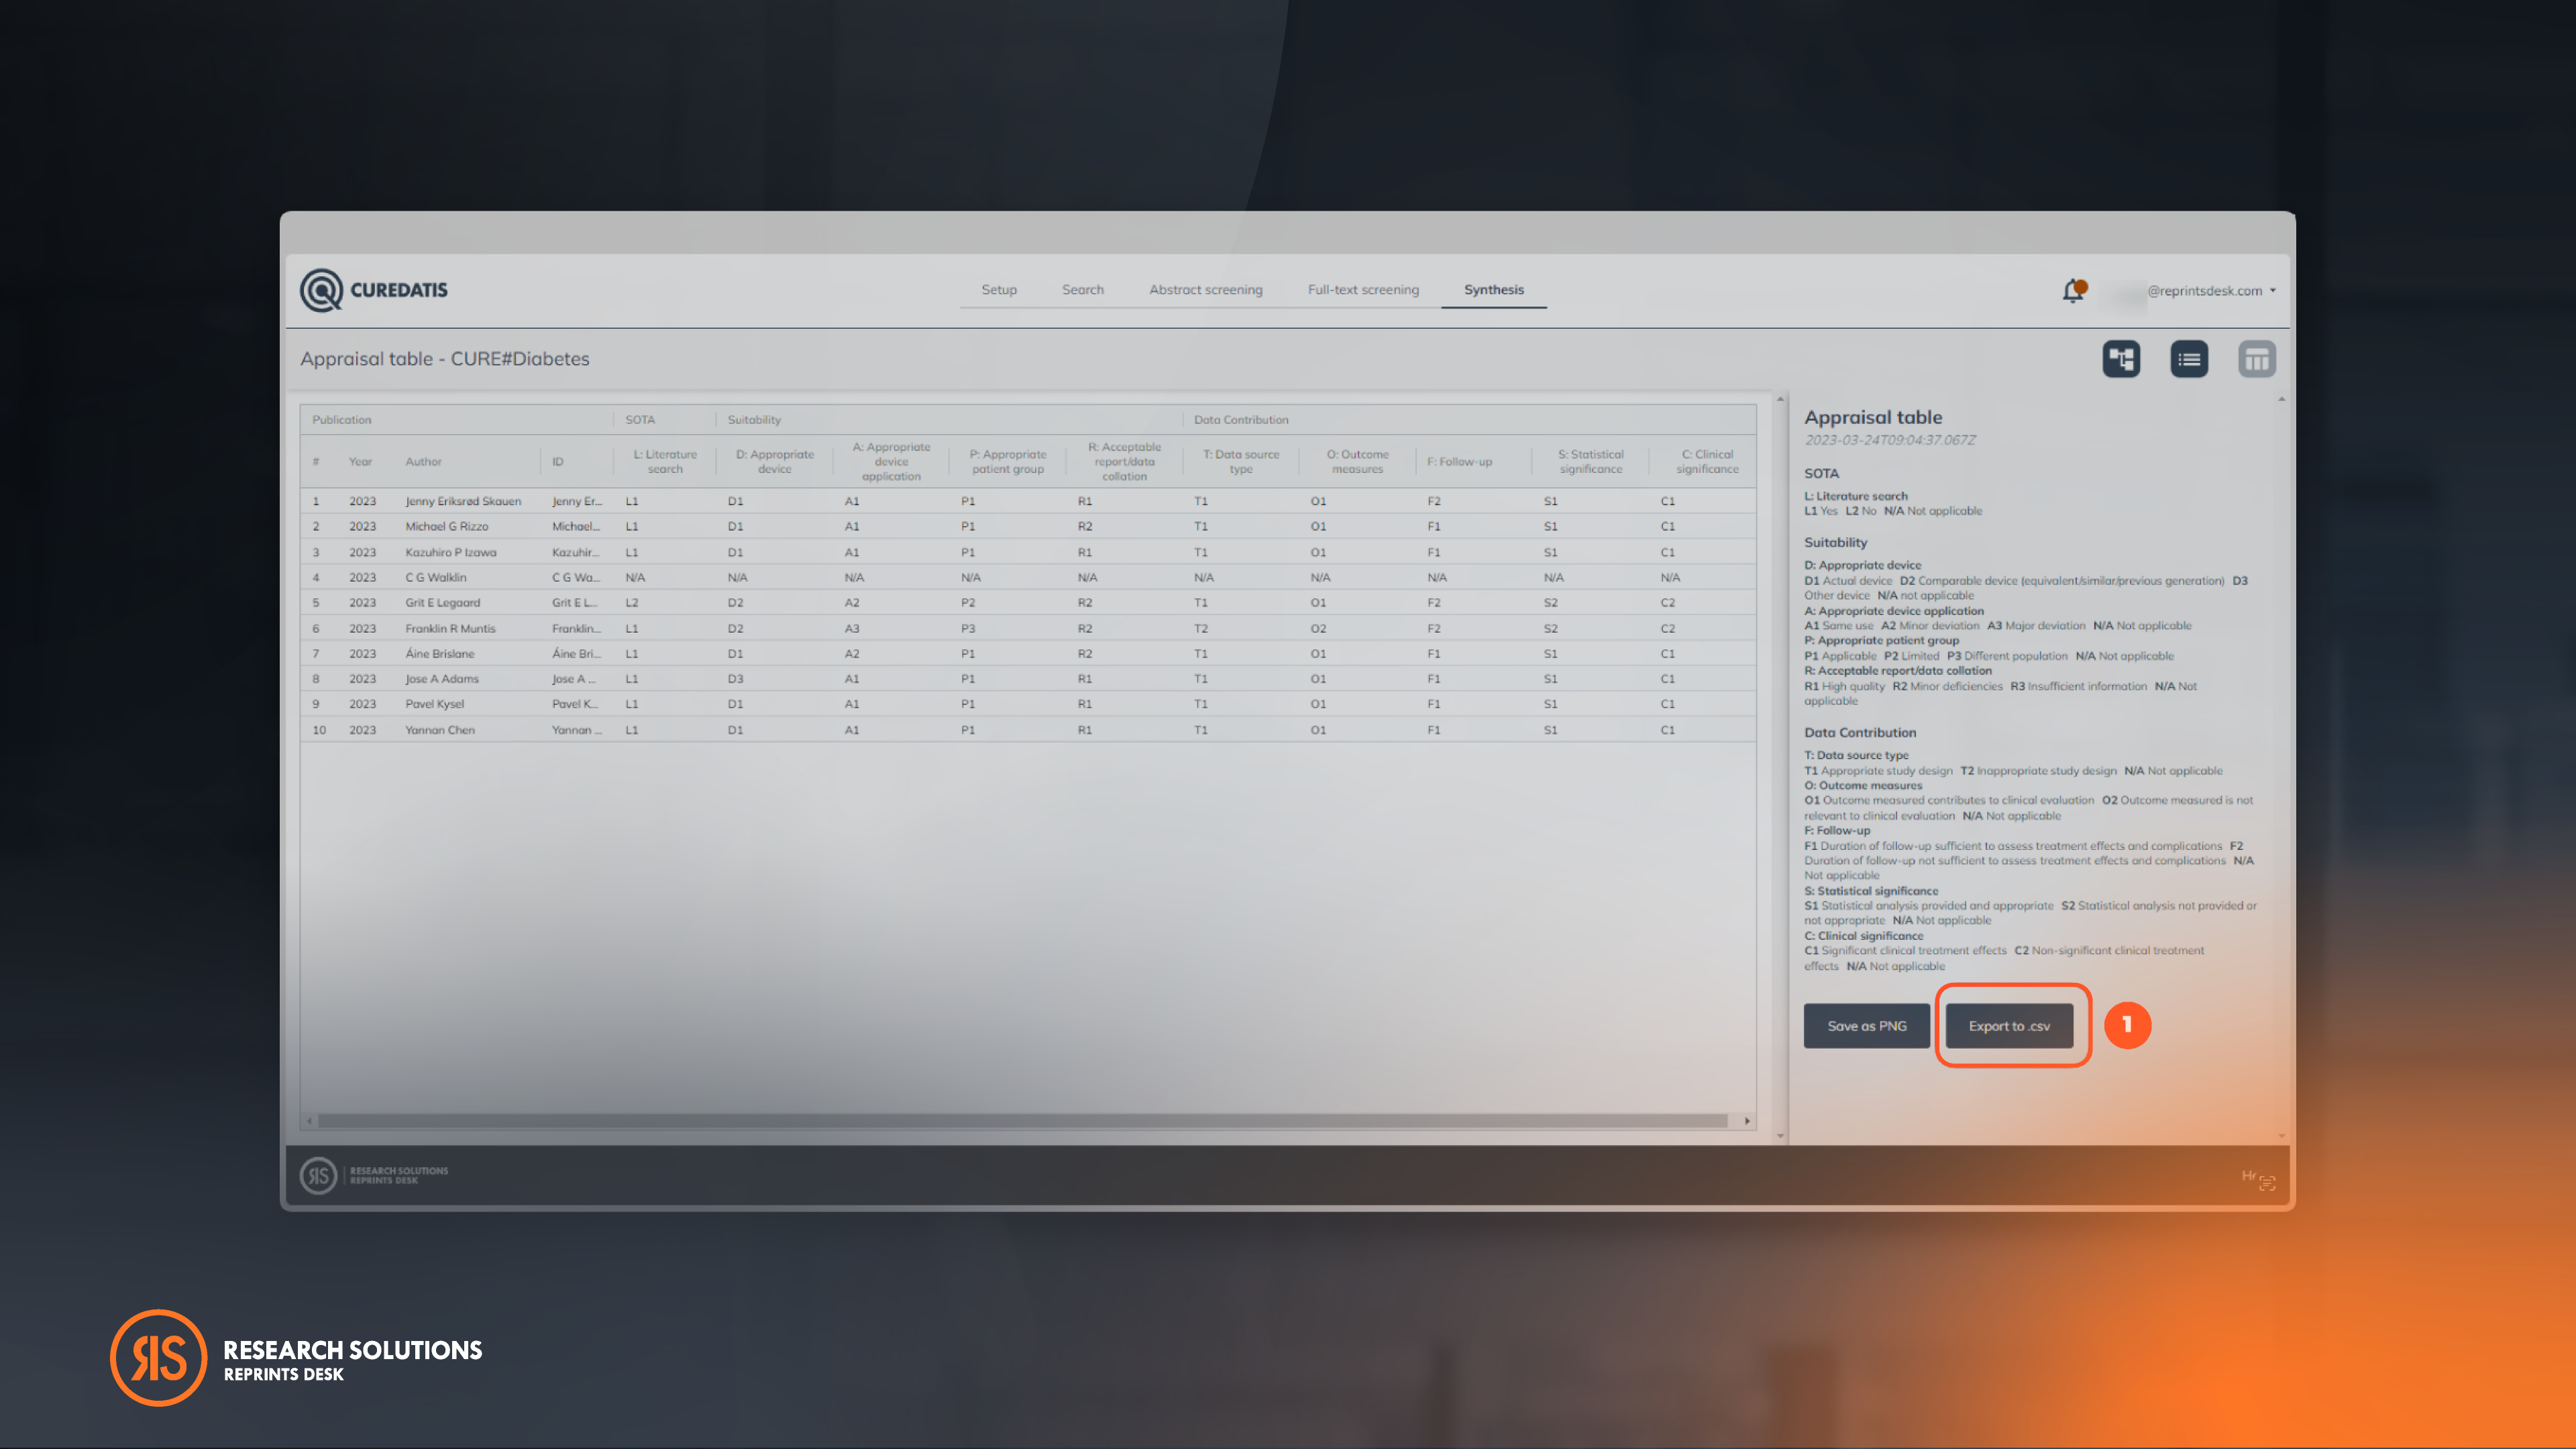The width and height of the screenshot is (2576, 1449).
Task: Open notifications via the bell icon
Action: pos(2073,290)
